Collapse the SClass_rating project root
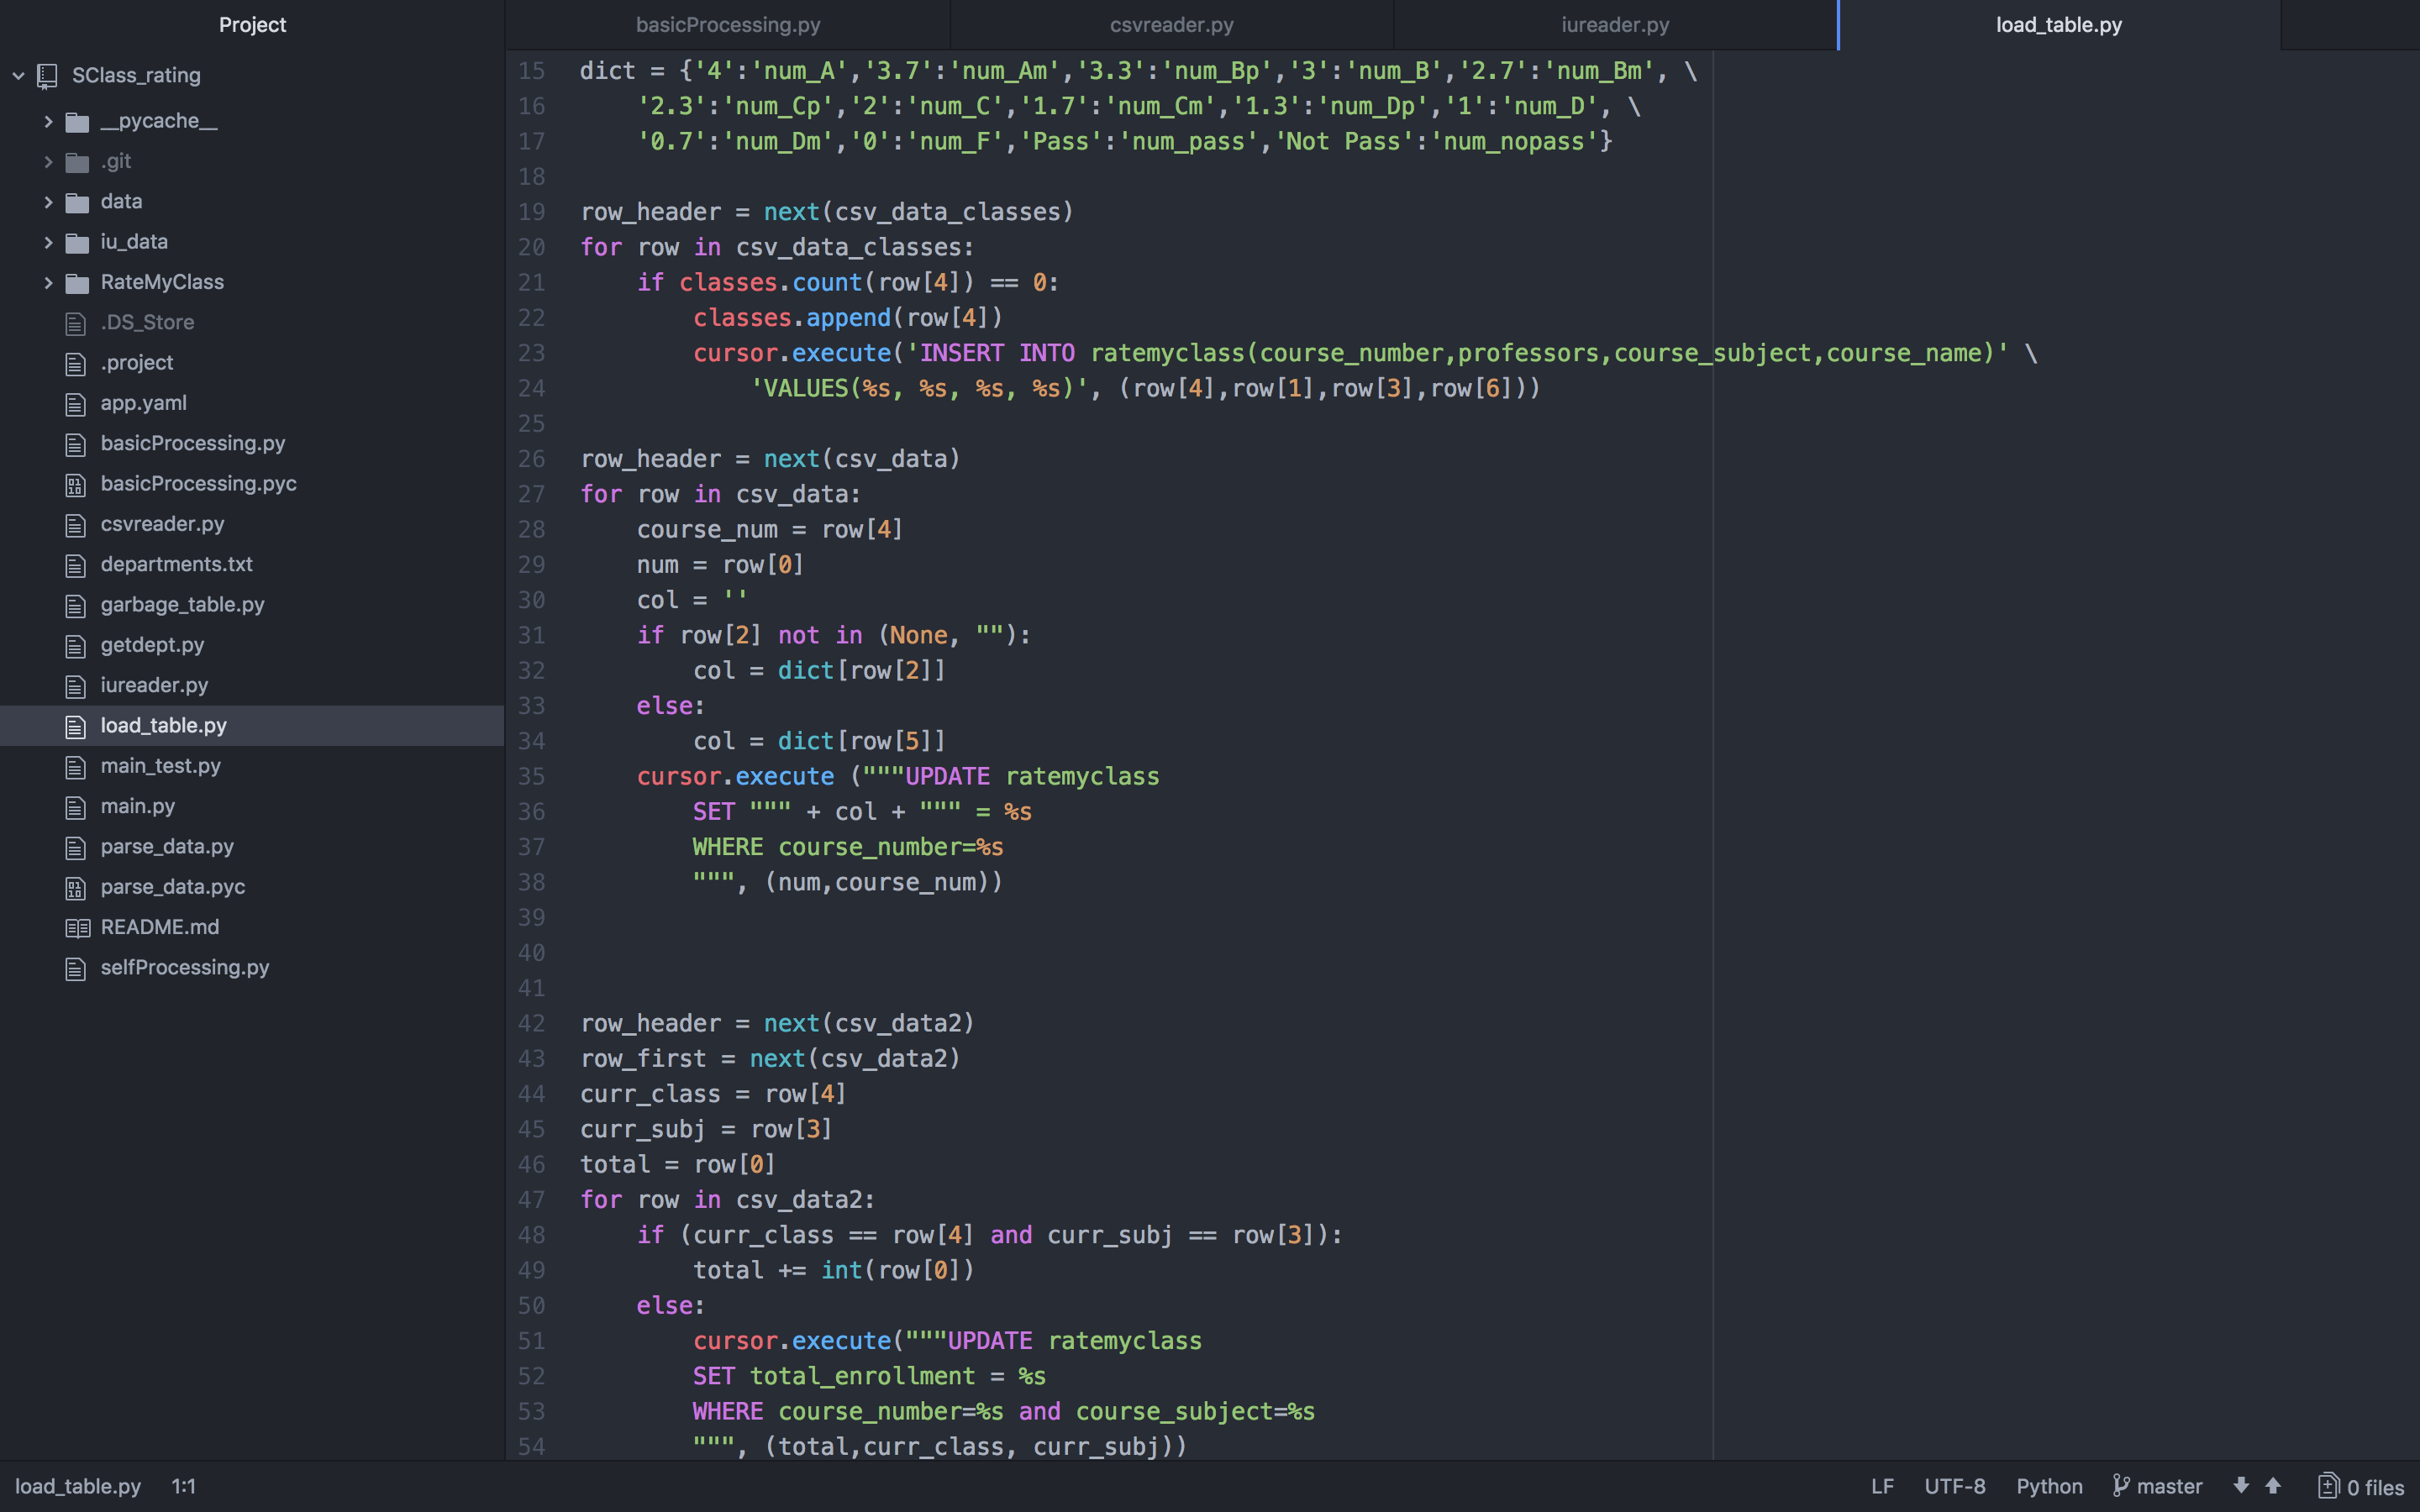The width and height of the screenshot is (2420, 1512). pos(19,76)
